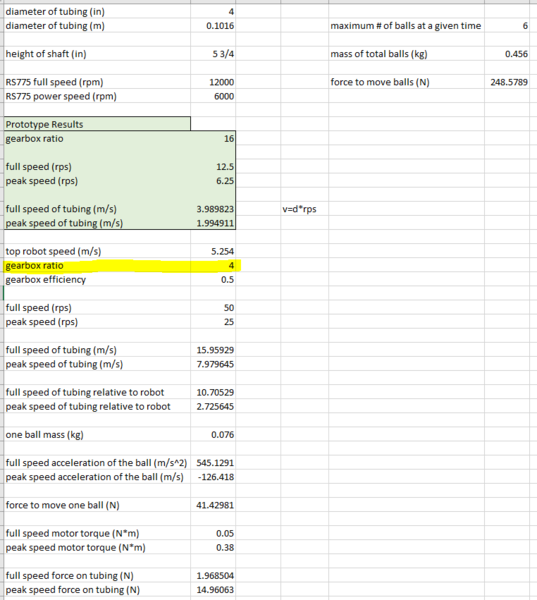Screen dimensions: 537x600
Task: Select the height of shaft value cell
Action: click(x=213, y=54)
